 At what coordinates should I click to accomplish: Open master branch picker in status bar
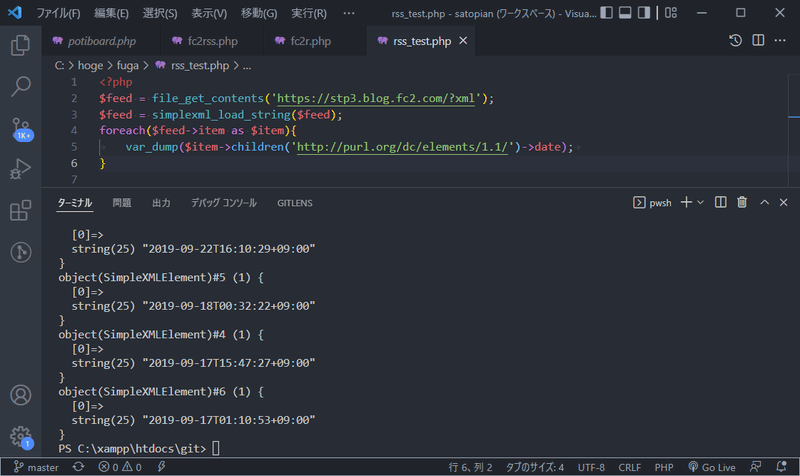pyautogui.click(x=36, y=467)
